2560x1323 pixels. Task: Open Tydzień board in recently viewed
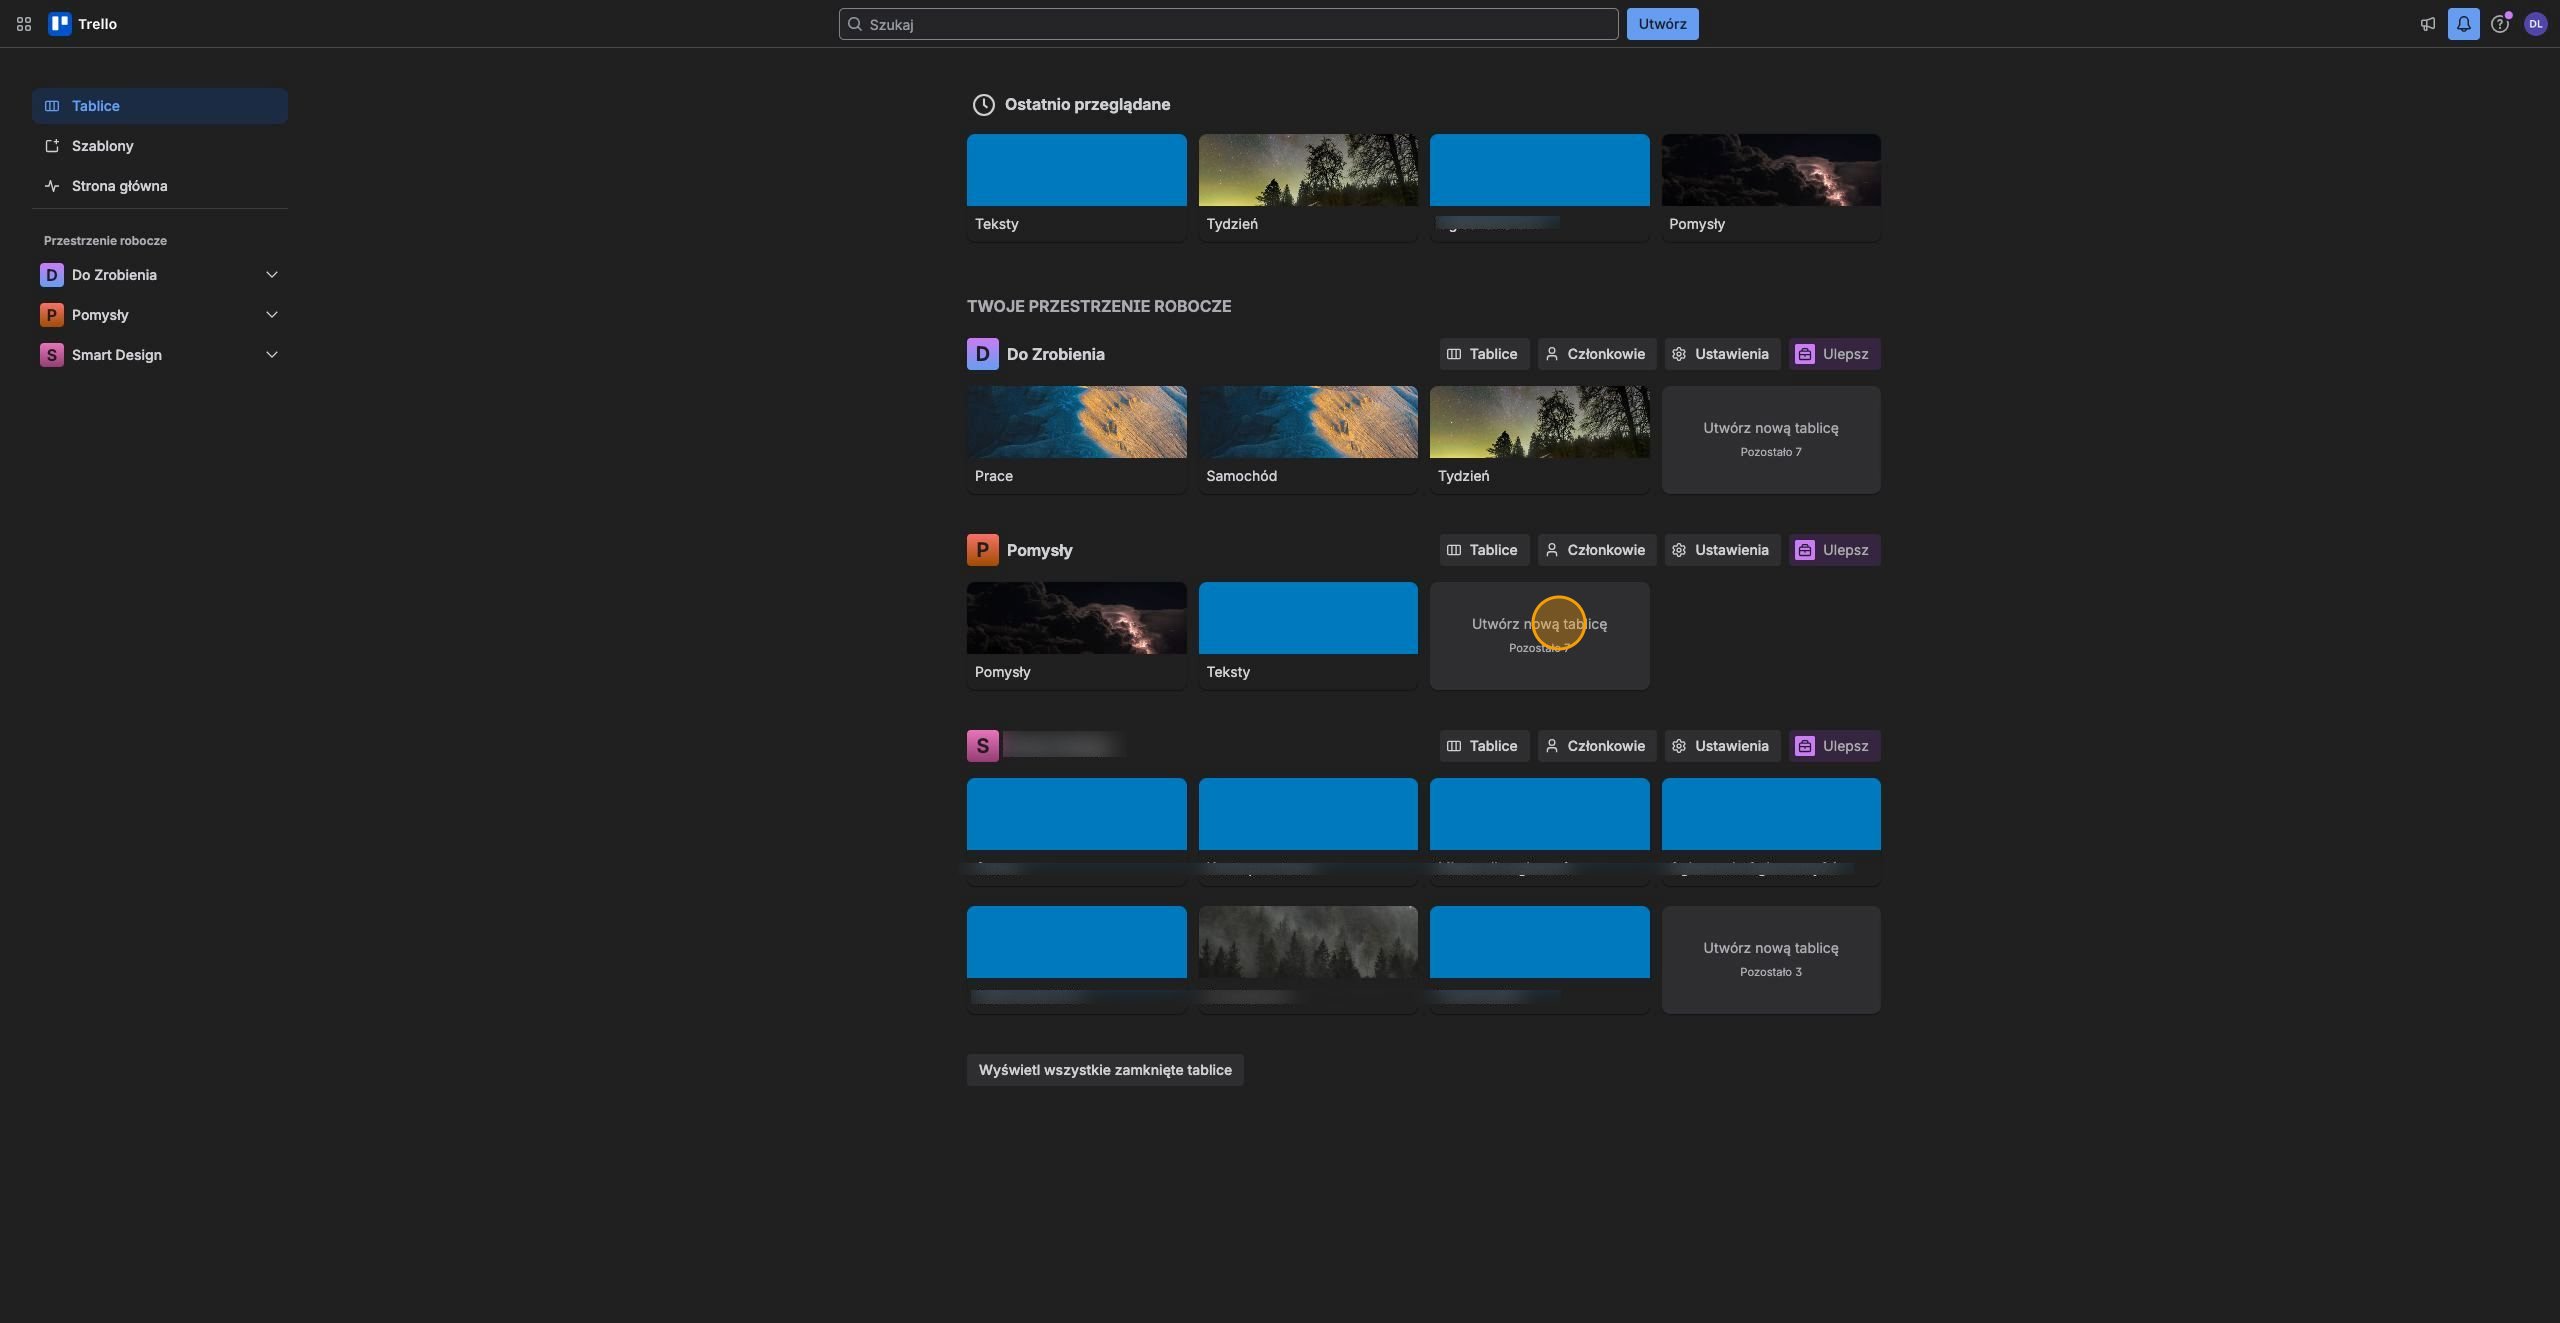(1308, 188)
